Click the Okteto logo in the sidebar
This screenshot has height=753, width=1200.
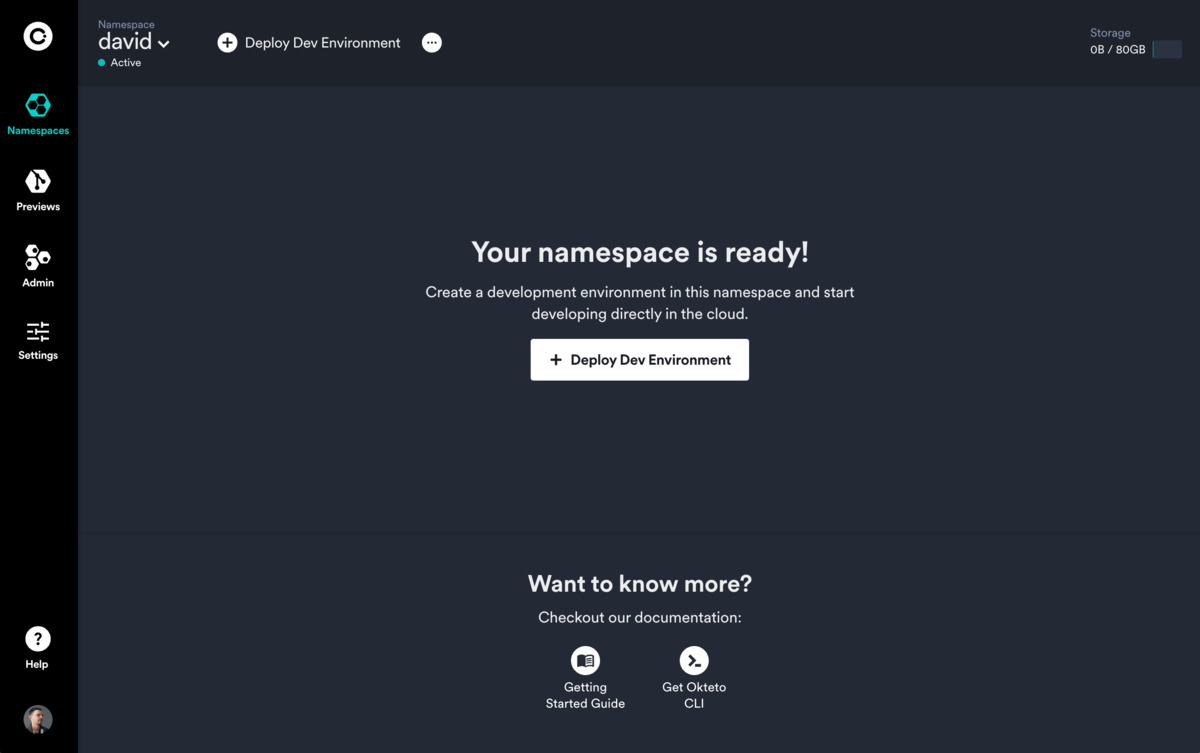37,36
